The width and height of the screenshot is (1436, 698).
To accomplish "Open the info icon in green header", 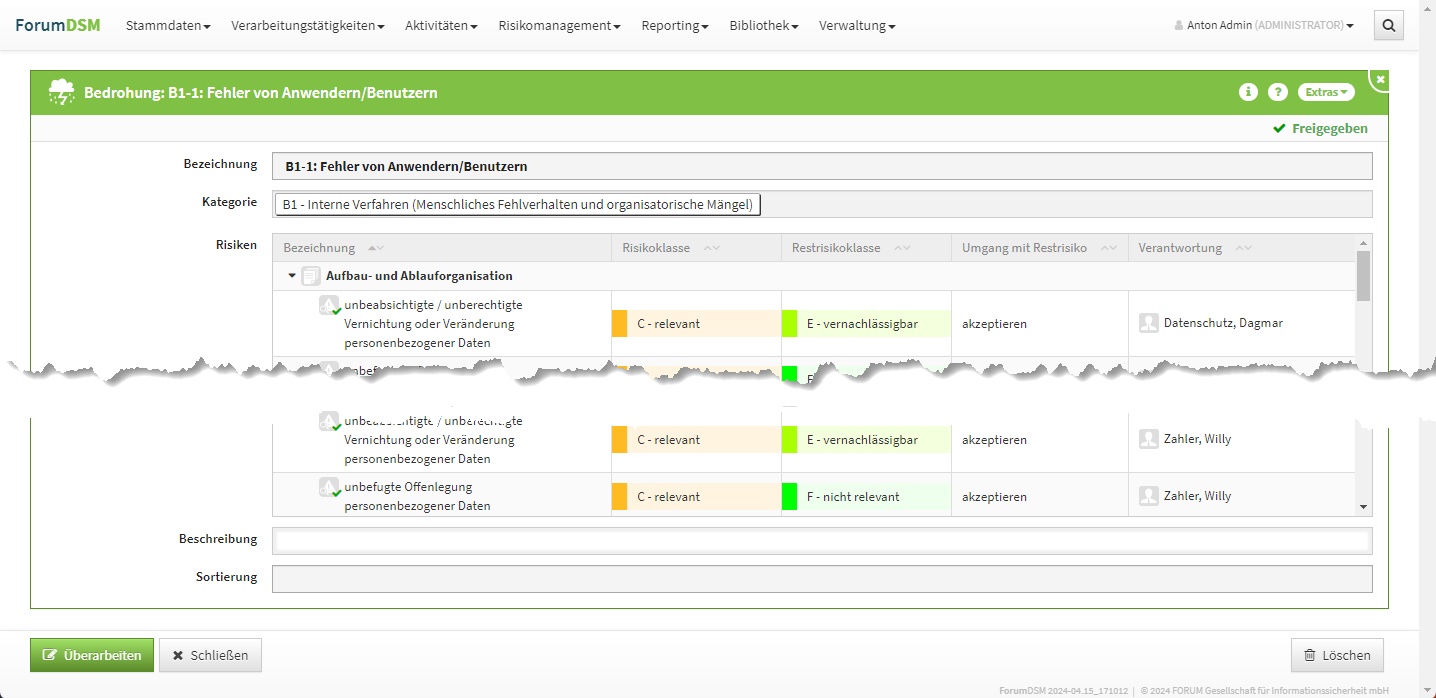I will point(1248,92).
